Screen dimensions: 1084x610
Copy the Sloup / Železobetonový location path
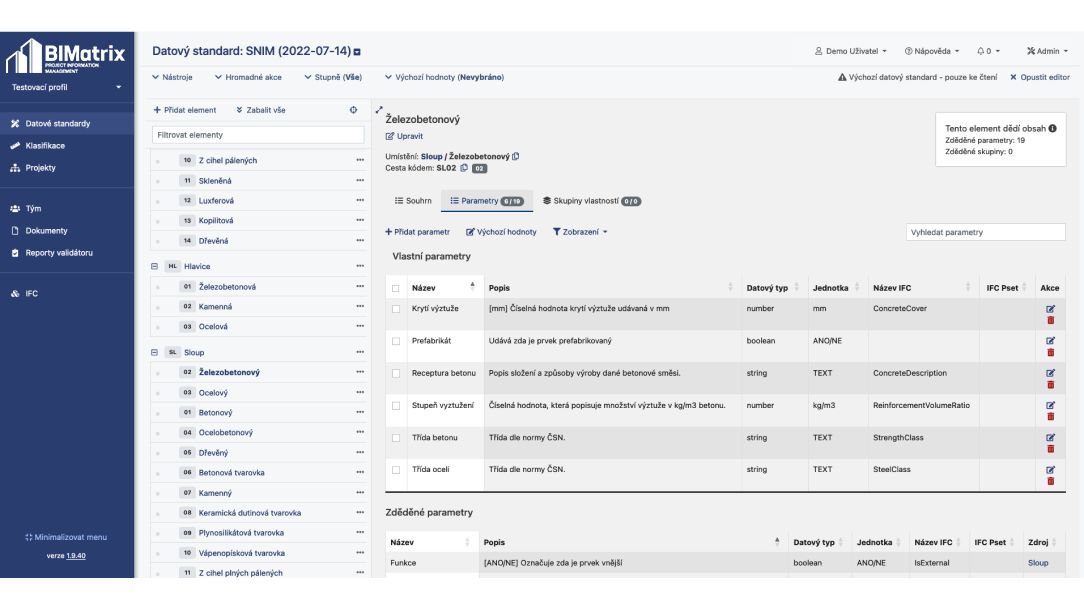(x=516, y=156)
